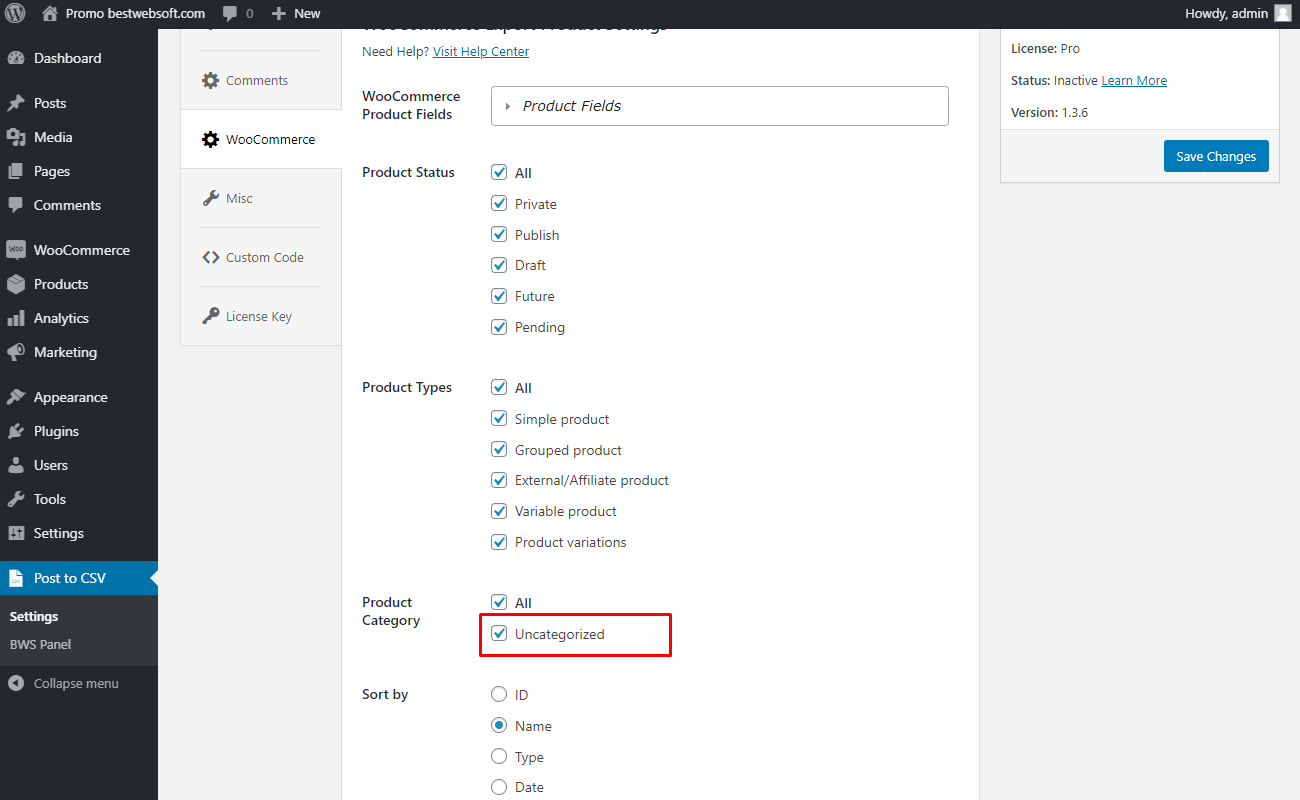This screenshot has width=1300, height=800.
Task: Switch to the WooCommerce settings tab
Action: [x=261, y=140]
